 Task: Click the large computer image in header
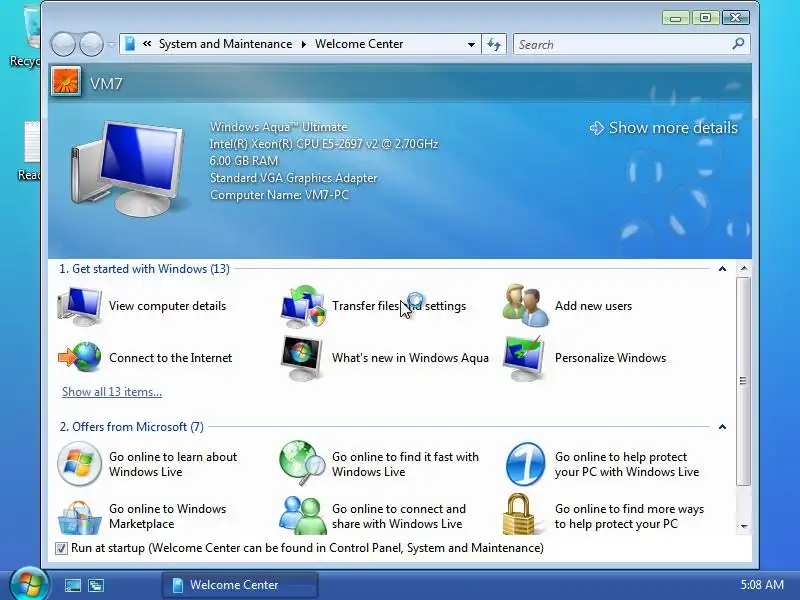click(128, 168)
